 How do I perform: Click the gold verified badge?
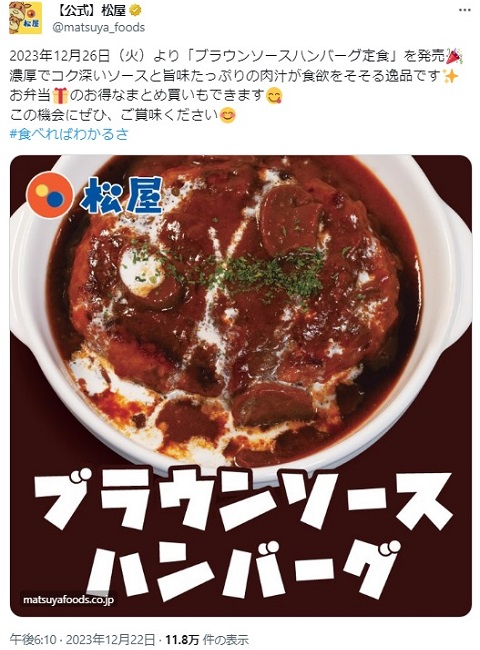click(135, 11)
